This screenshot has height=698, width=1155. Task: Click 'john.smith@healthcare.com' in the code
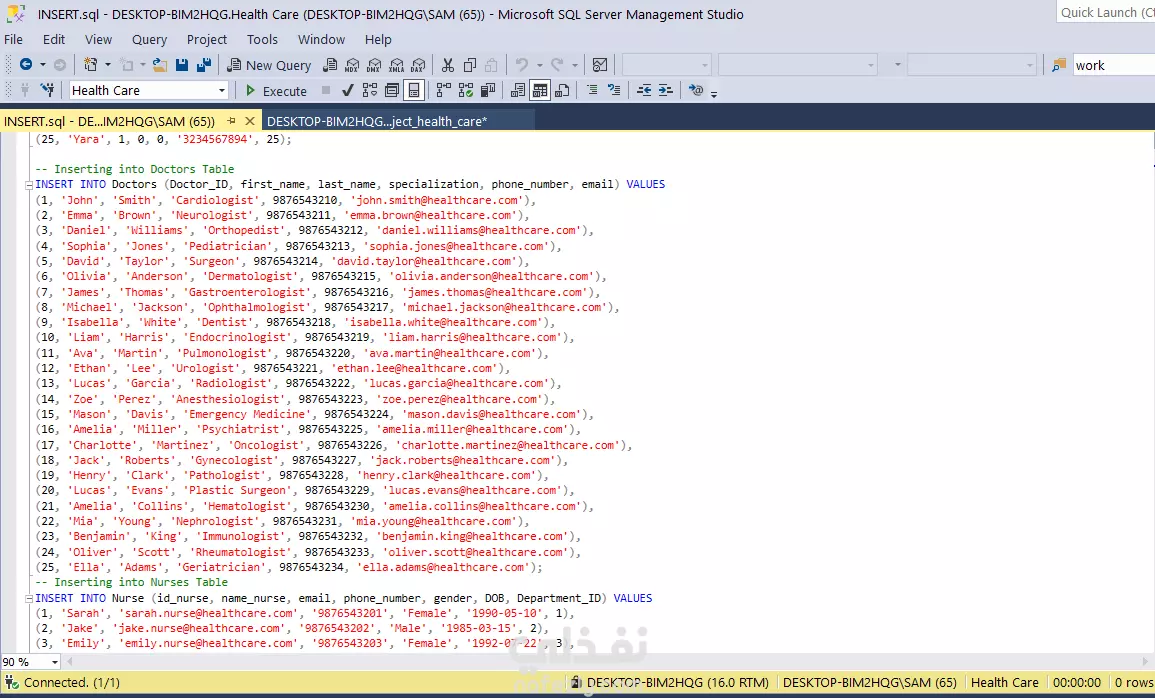tap(438, 200)
